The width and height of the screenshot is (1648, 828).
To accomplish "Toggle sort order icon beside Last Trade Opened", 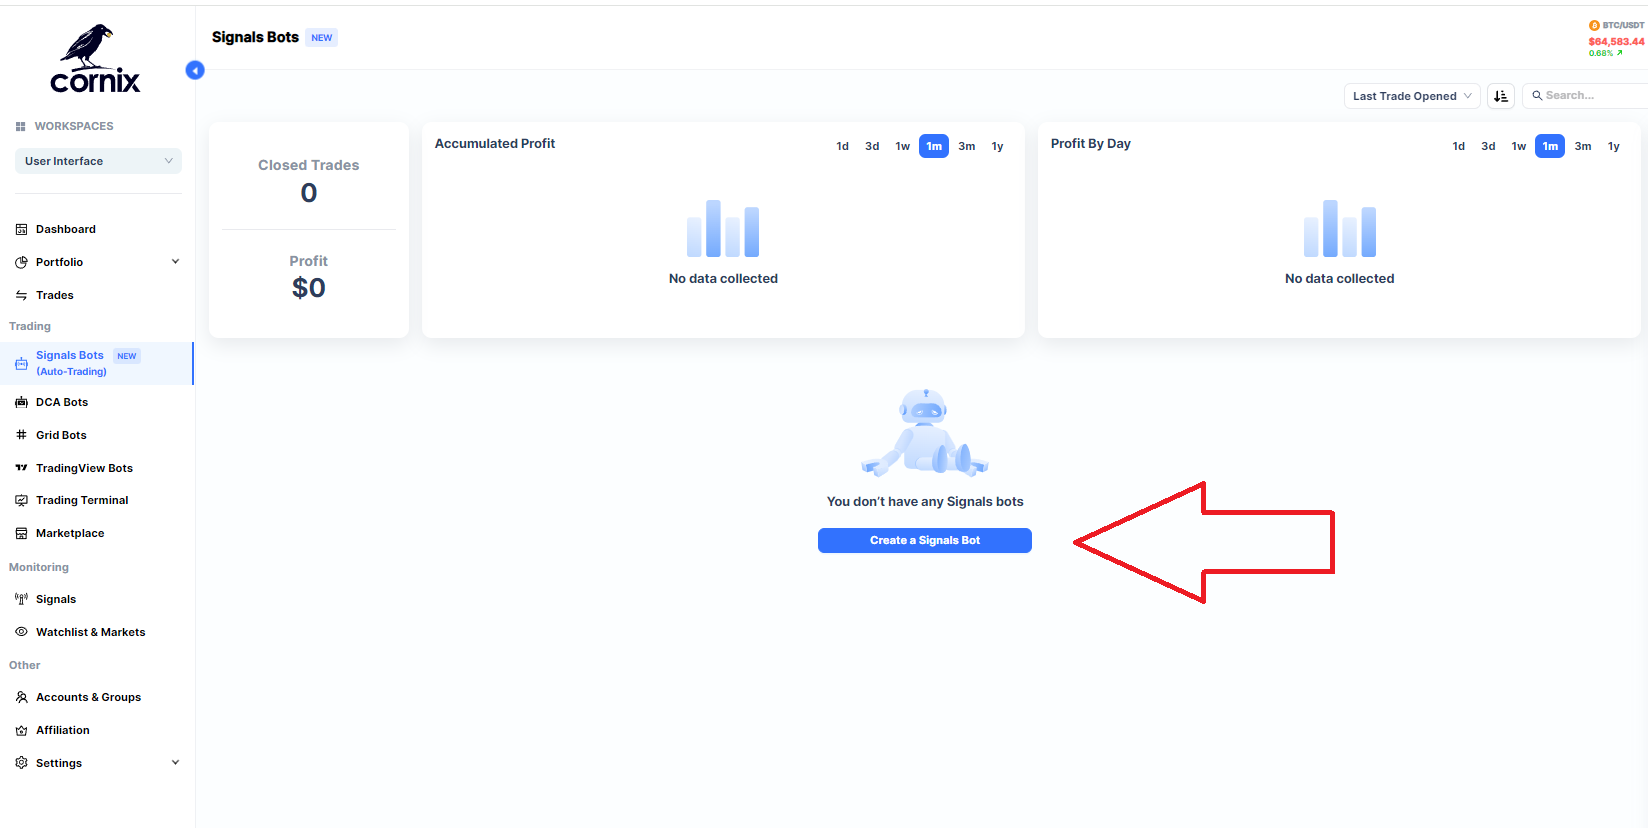I will click(x=1500, y=96).
